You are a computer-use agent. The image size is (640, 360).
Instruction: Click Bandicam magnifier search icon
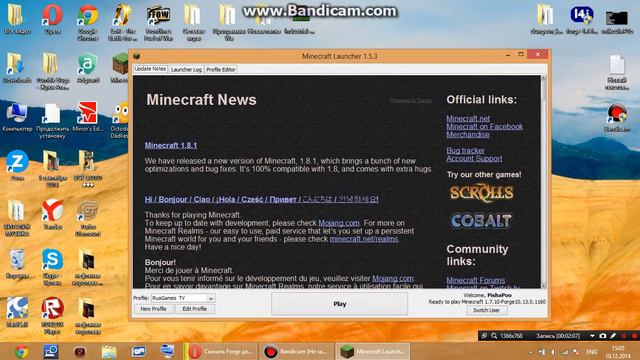(x=494, y=336)
